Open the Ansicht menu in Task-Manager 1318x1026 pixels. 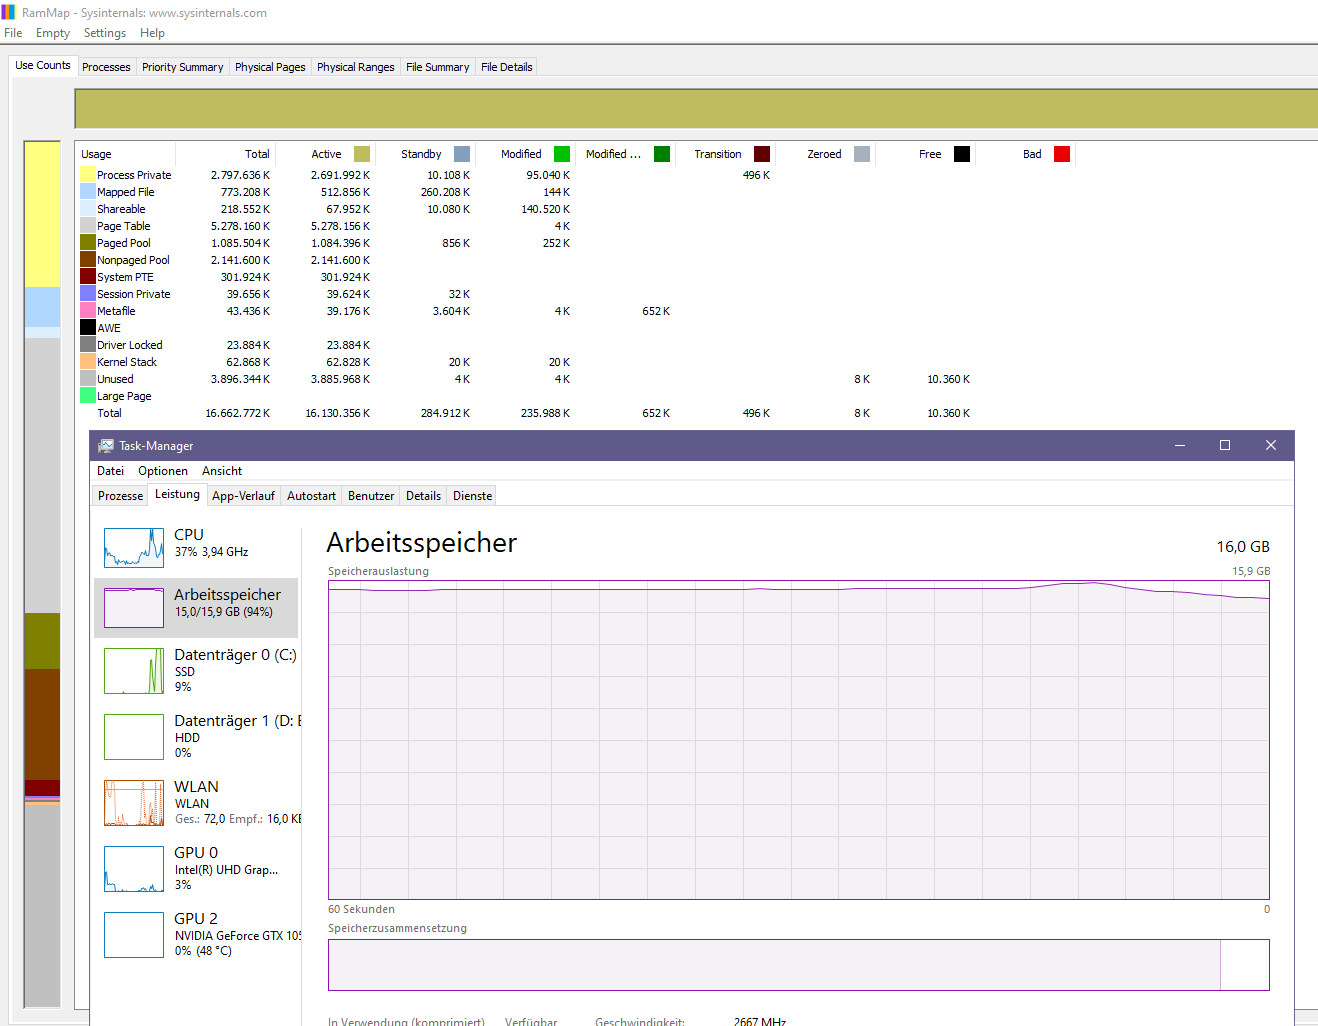tap(222, 471)
